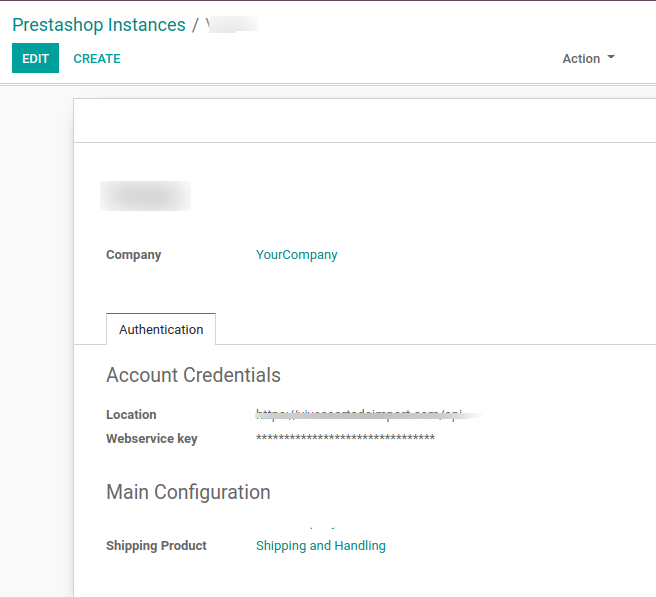Click the Main Configuration heading
The height and width of the screenshot is (597, 656).
pos(188,492)
